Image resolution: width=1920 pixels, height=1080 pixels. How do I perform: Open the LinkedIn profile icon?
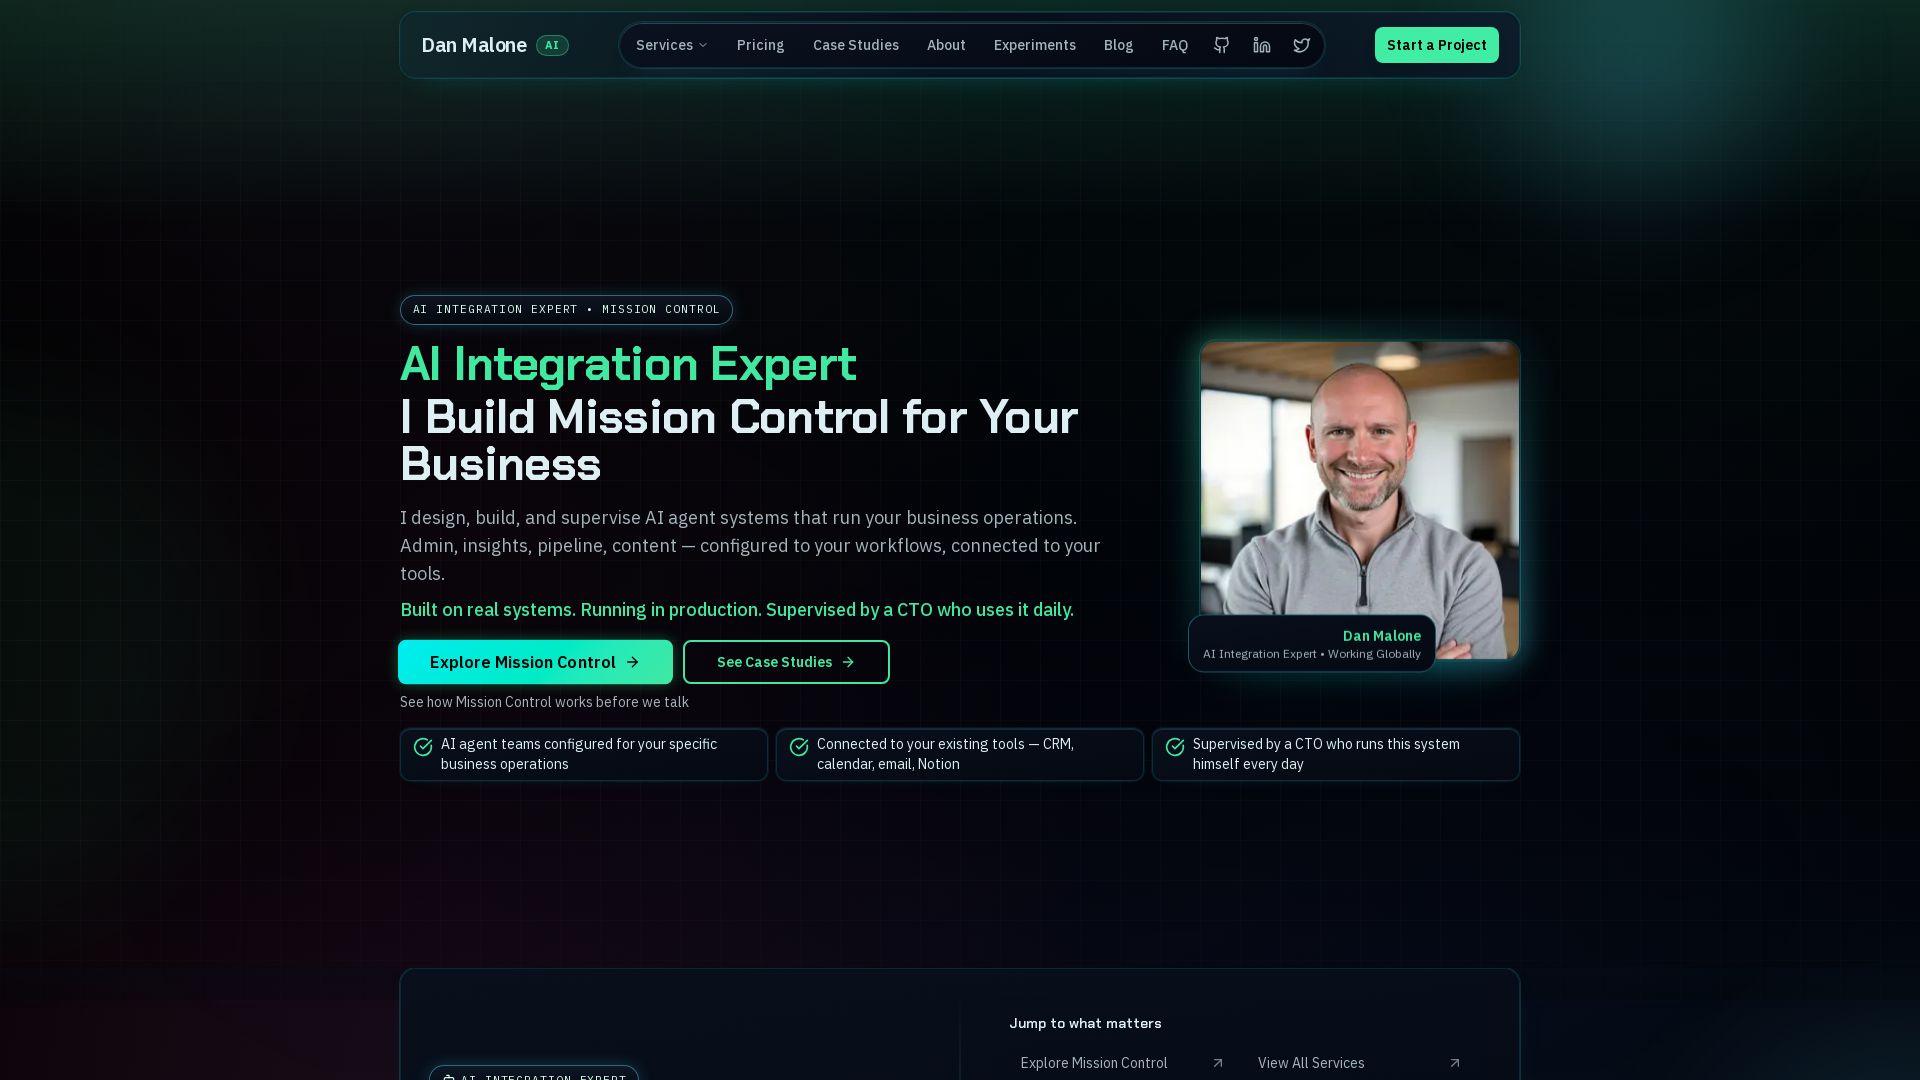[1262, 45]
